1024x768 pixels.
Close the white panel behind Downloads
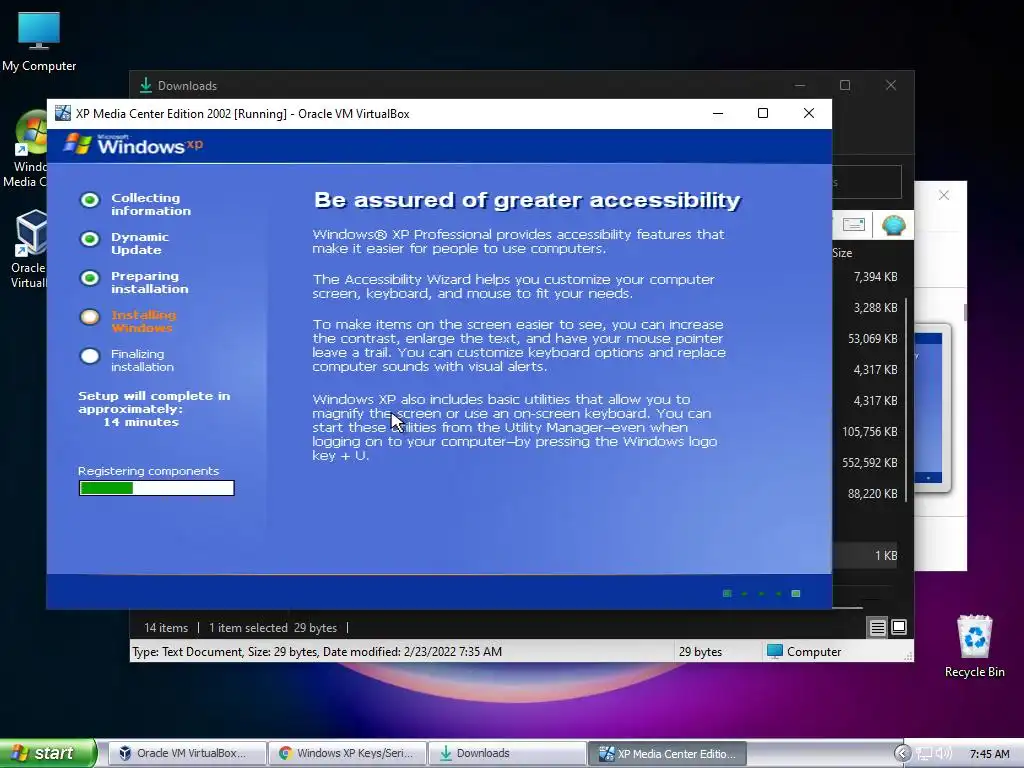[944, 195]
